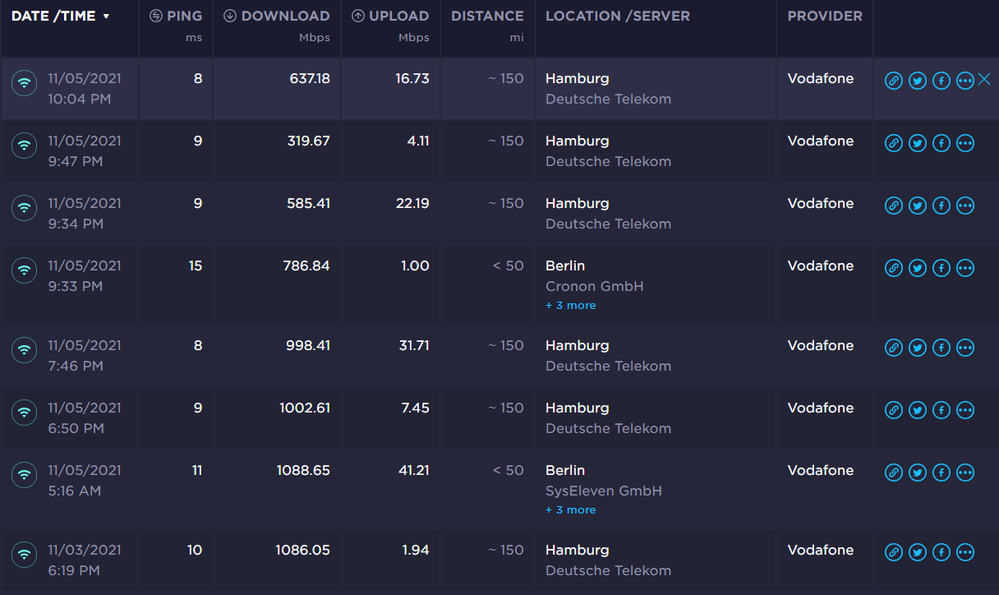Select the 41.21 upload value
Viewport: 999px width, 595px height.
(413, 470)
